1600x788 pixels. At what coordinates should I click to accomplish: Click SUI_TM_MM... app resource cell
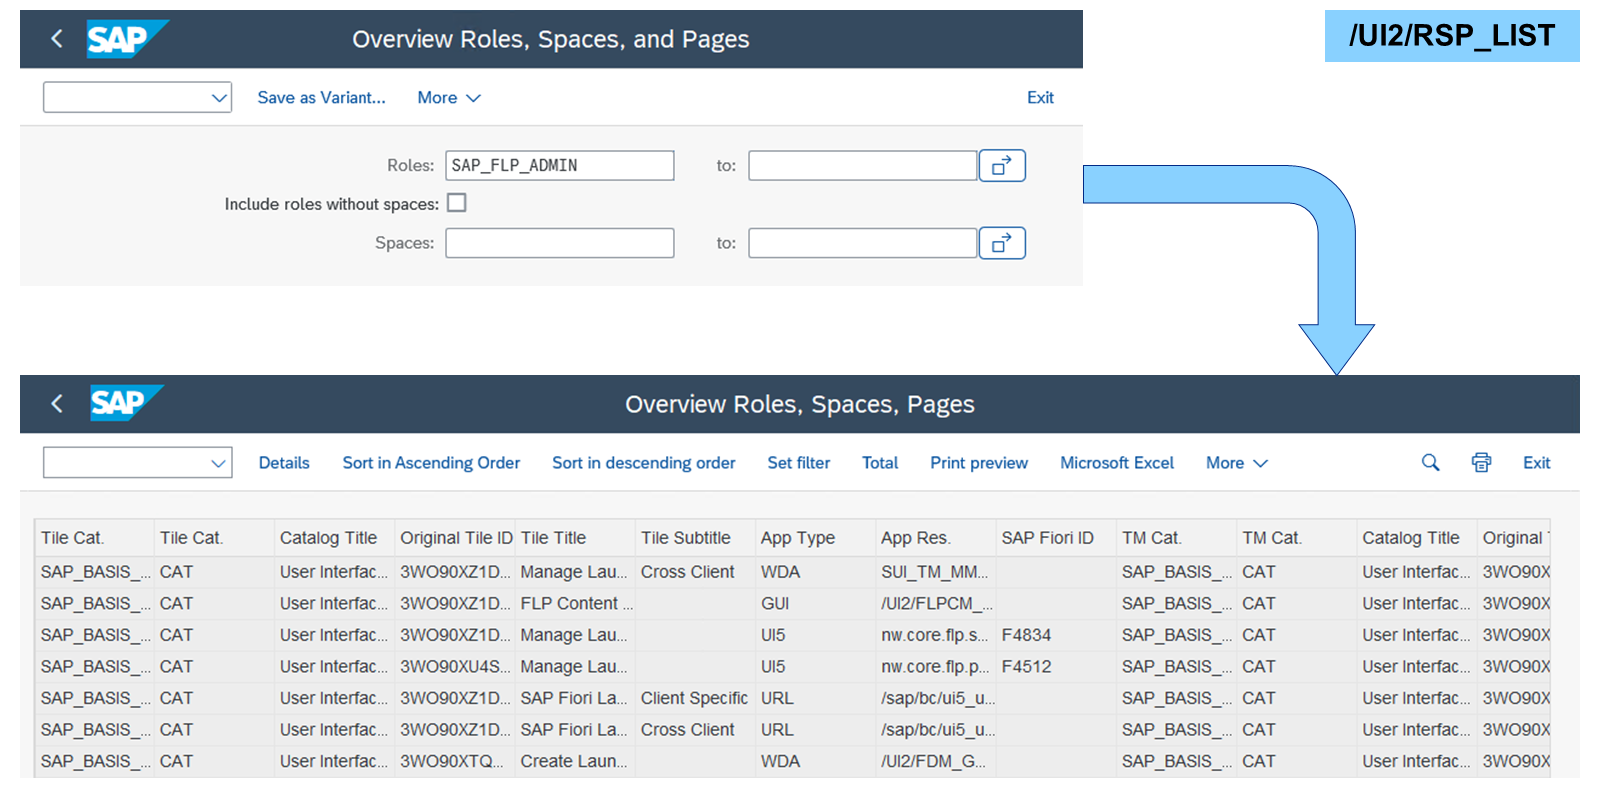tap(934, 572)
